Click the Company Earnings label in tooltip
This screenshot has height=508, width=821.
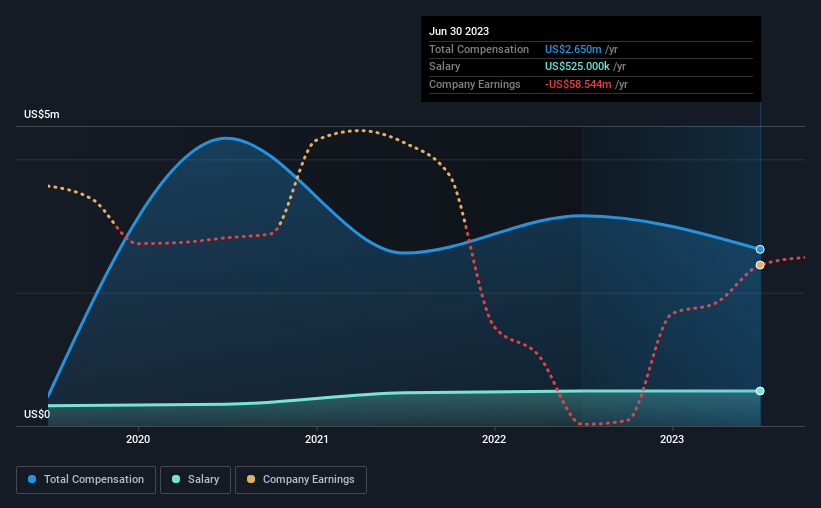coord(475,84)
